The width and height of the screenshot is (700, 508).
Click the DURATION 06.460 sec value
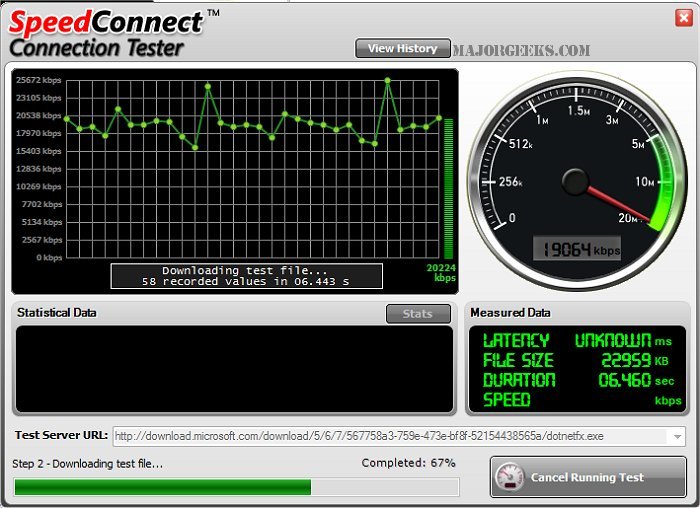[x=636, y=380]
